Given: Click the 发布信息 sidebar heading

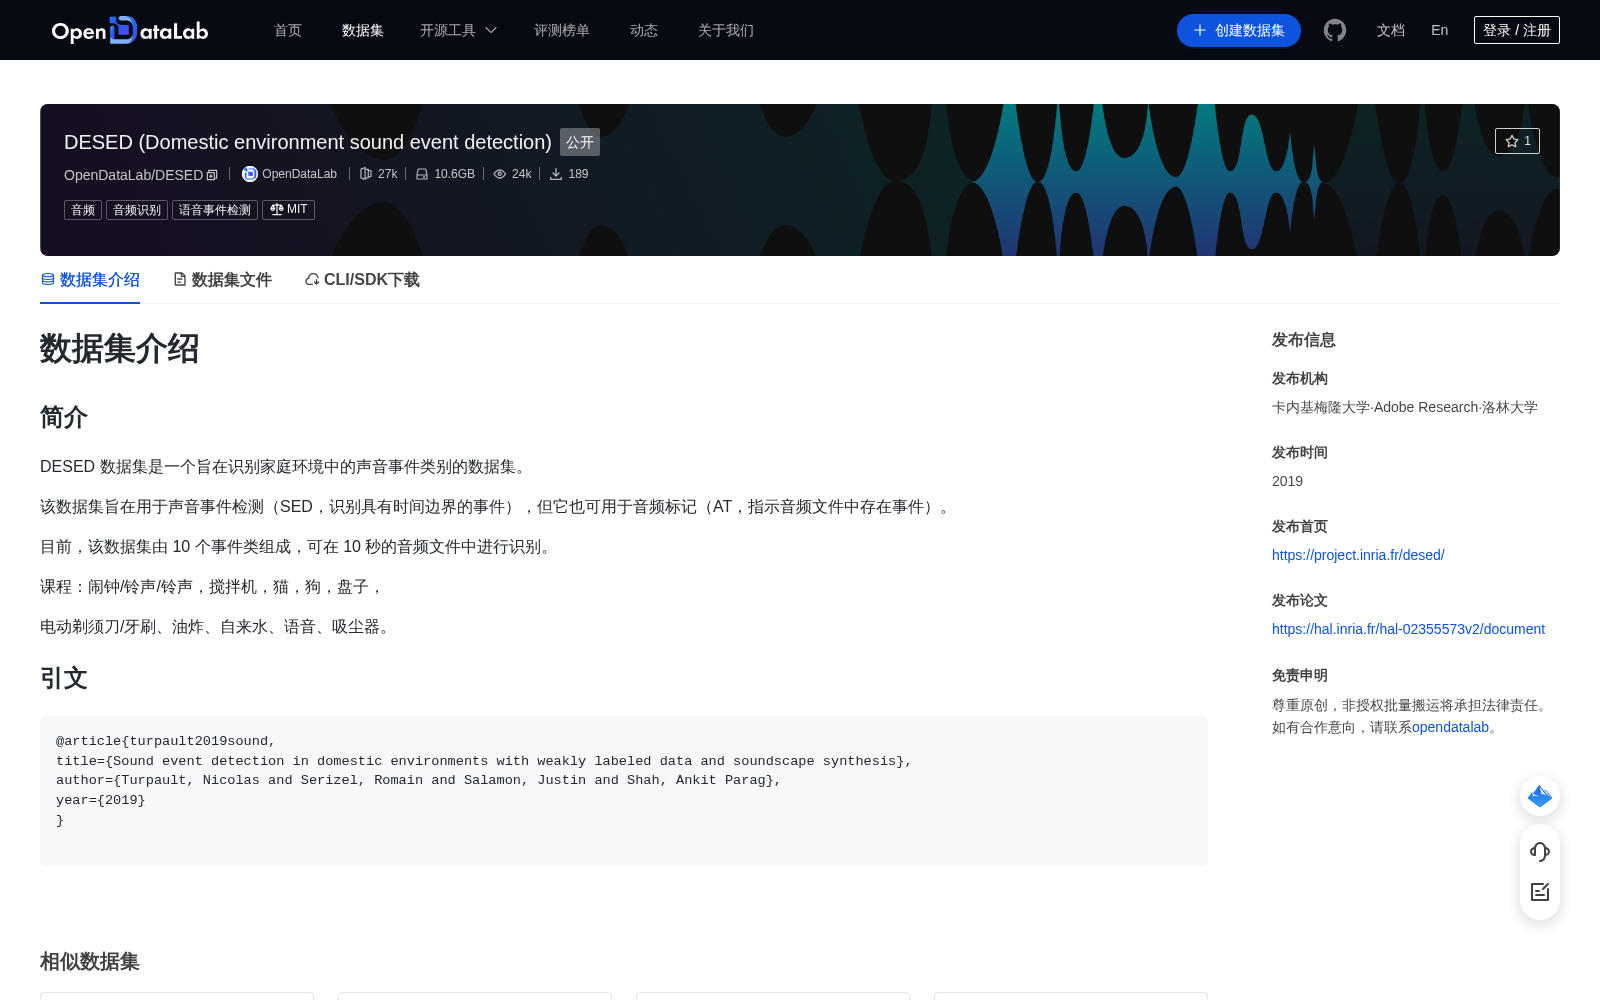Looking at the screenshot, I should [1304, 340].
